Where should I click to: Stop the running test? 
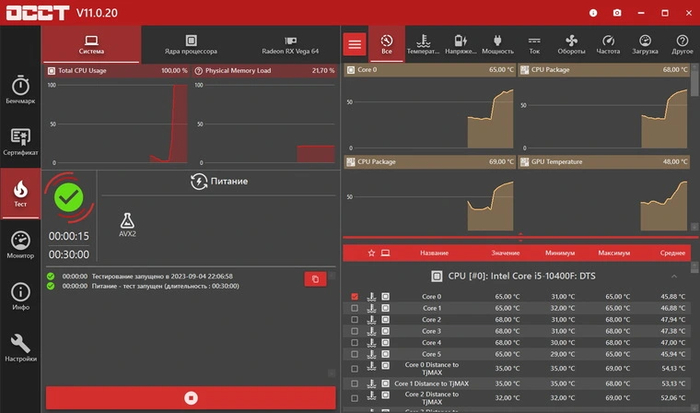190,397
